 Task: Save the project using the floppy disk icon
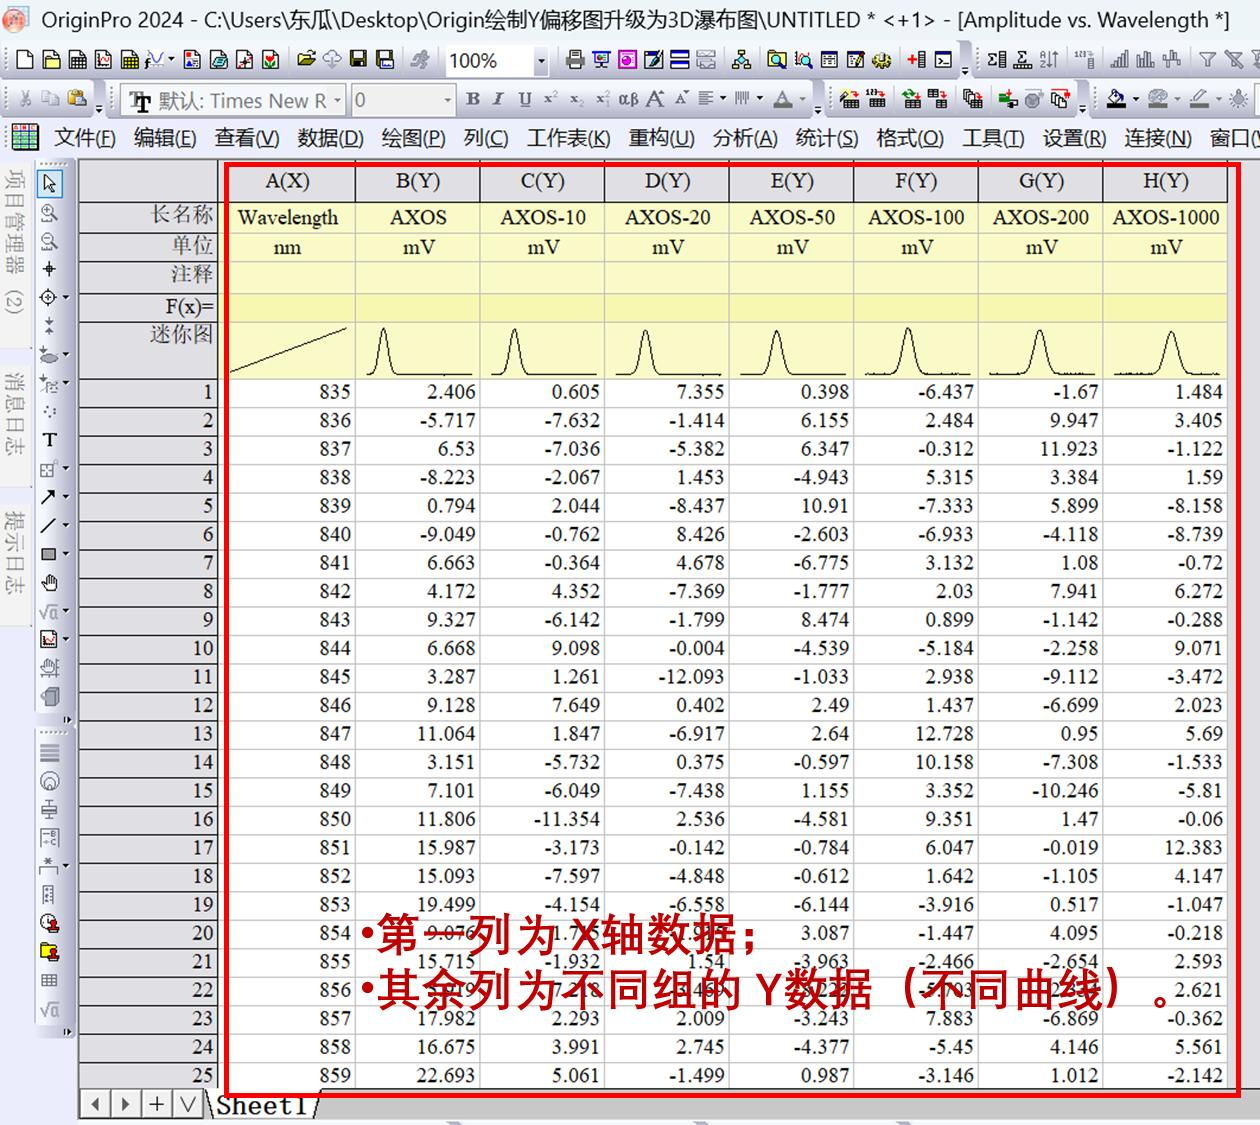coord(359,61)
